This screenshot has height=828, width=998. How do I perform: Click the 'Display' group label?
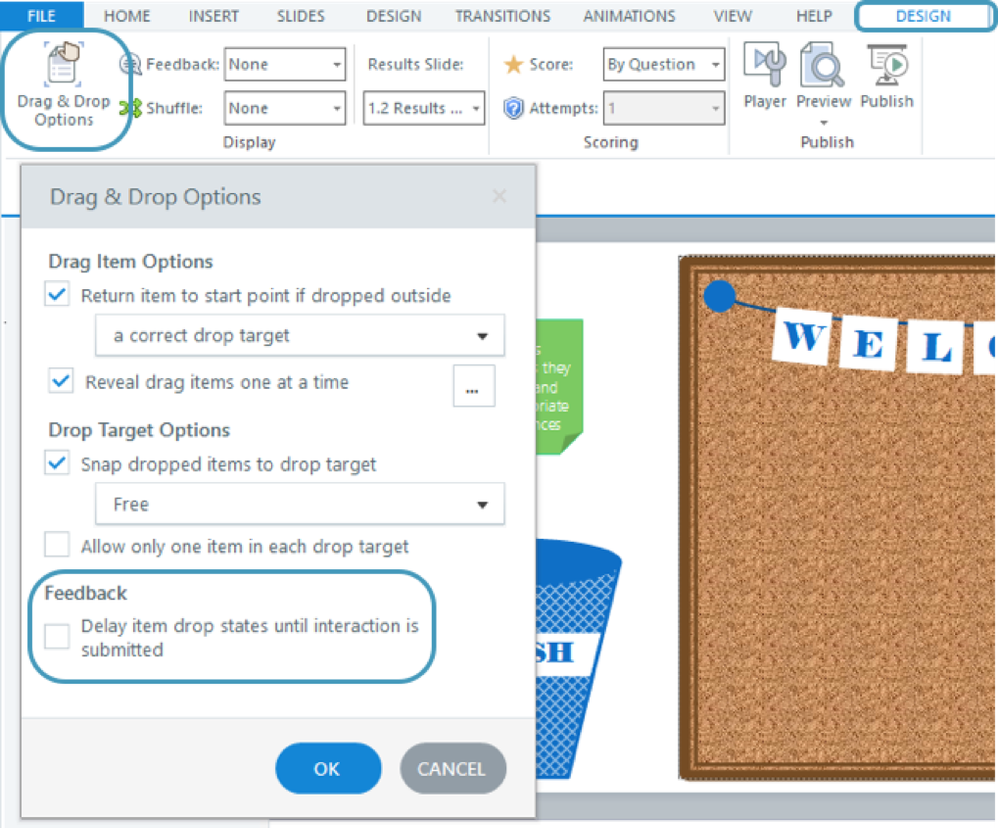(249, 142)
